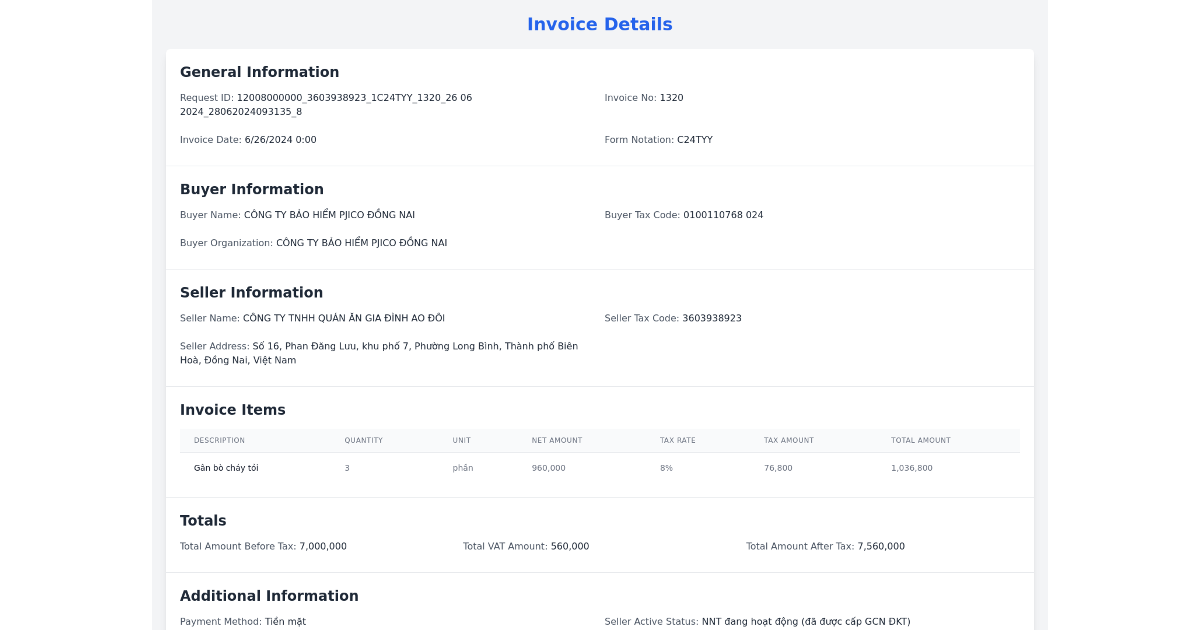This screenshot has height=630, width=1200.
Task: Click the Invoice Details page title
Action: [600, 24]
